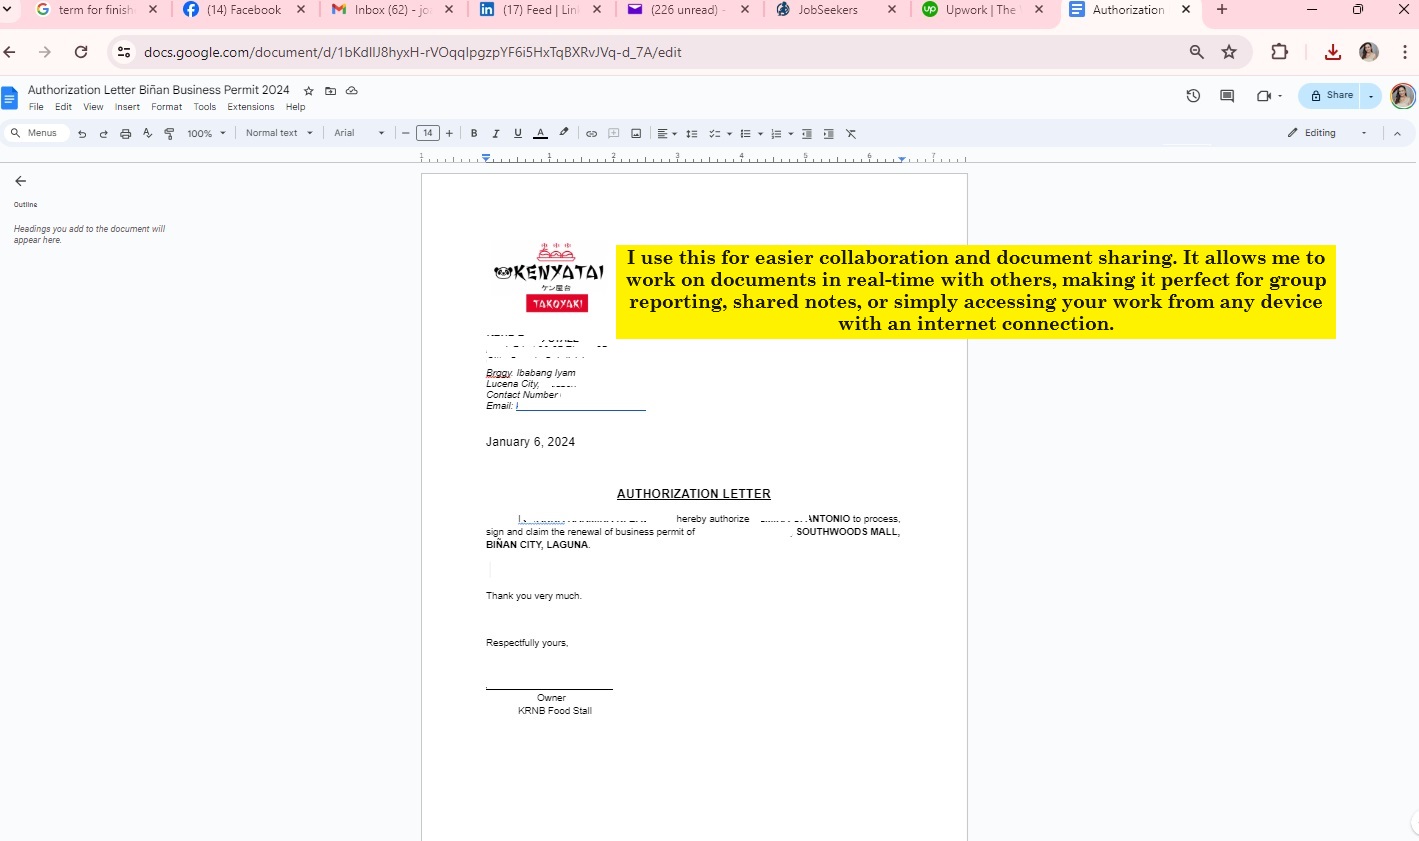Open Chrome's Extensions puzzle icon

click(1279, 52)
